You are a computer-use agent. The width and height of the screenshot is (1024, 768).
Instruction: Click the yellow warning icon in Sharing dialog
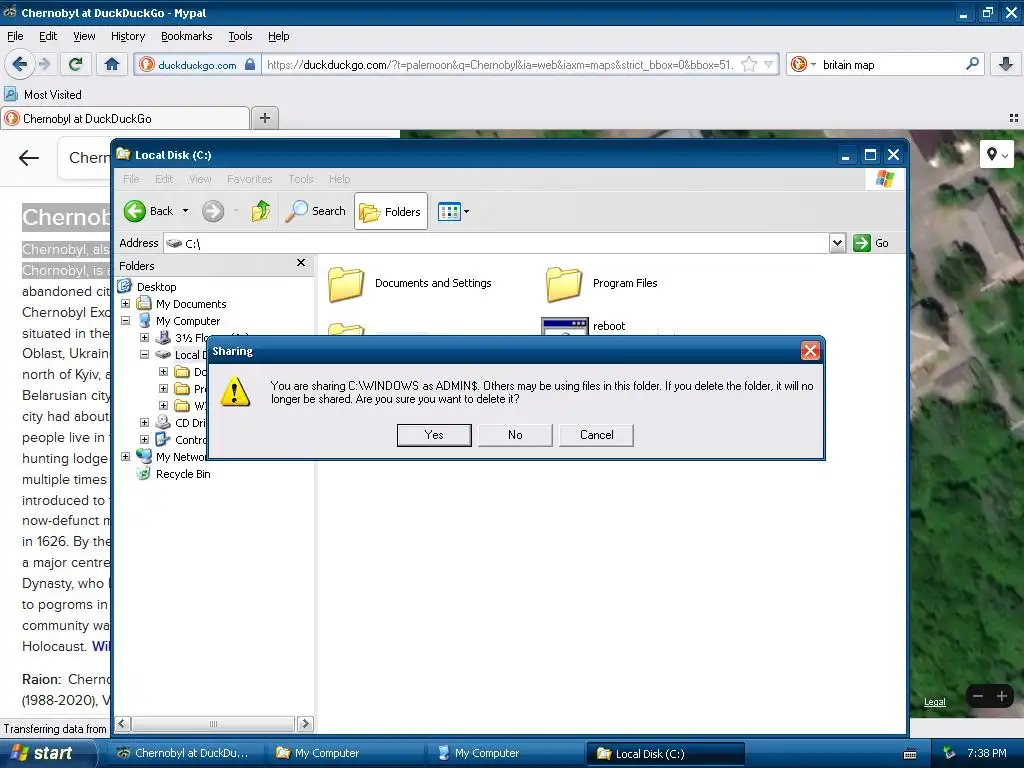coord(234,392)
